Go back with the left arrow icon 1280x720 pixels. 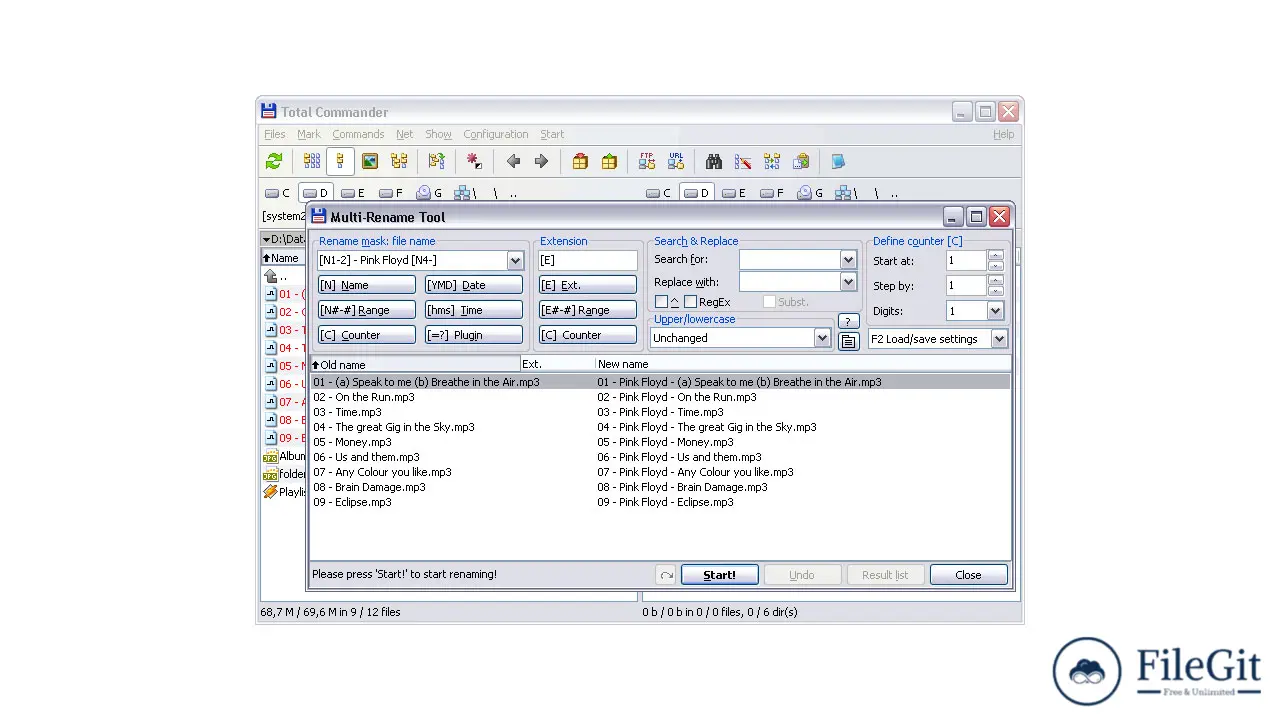(513, 161)
